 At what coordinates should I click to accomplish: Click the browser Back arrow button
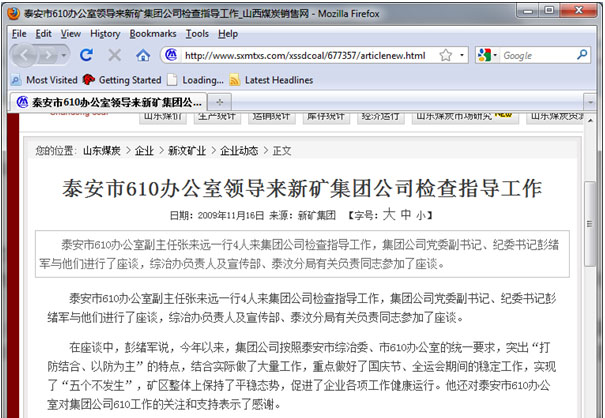26,55
